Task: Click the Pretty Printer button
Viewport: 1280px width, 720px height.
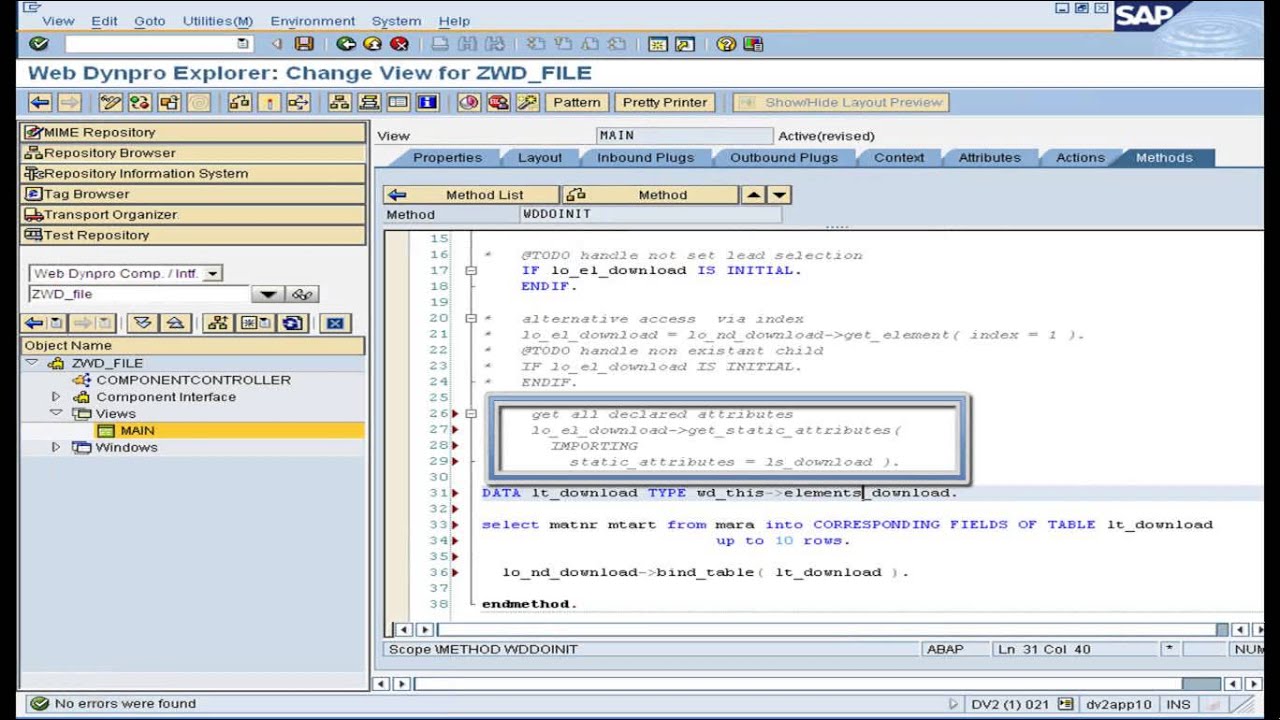Action: (x=664, y=102)
